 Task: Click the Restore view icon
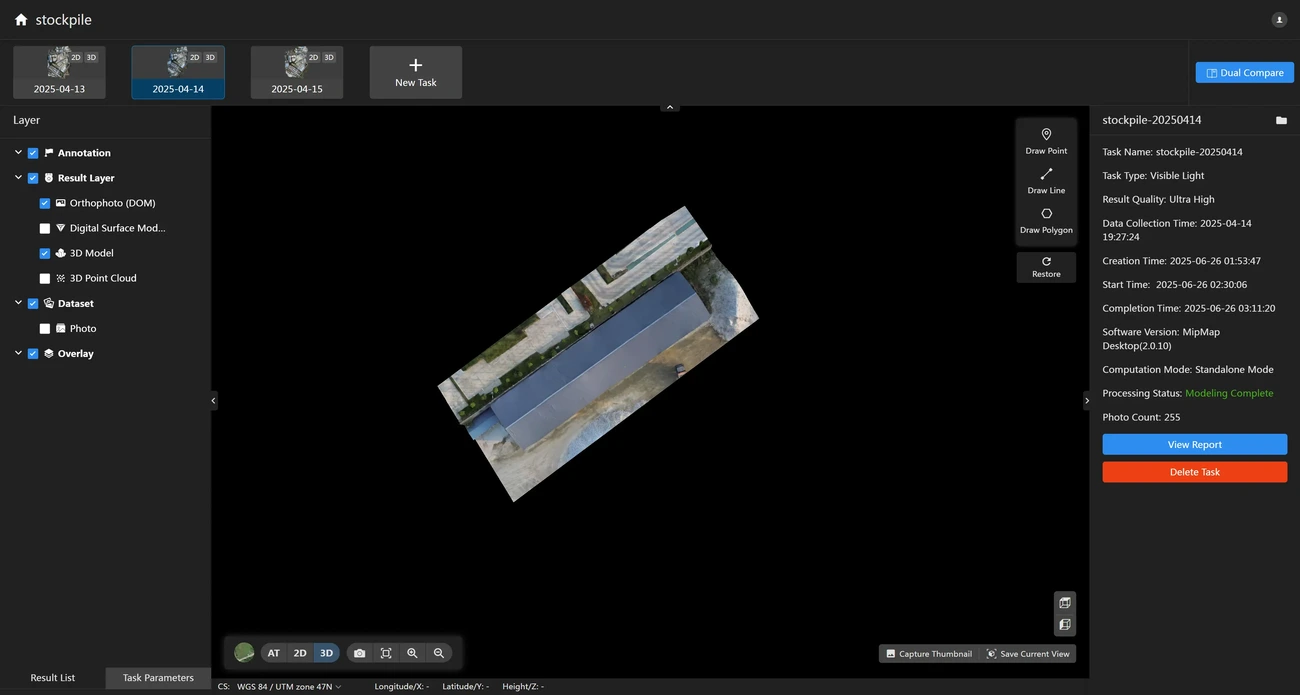click(x=1046, y=267)
